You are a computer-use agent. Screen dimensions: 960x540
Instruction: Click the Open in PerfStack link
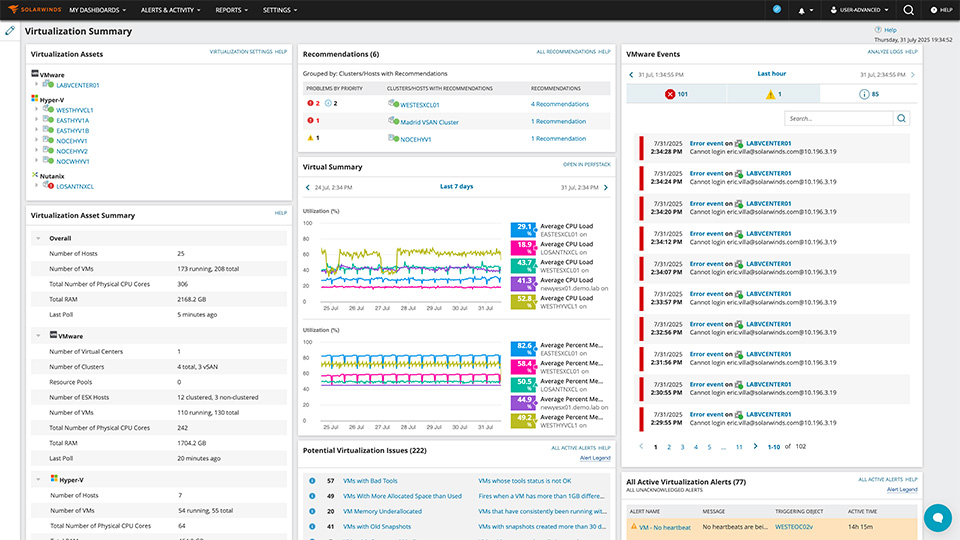[586, 164]
